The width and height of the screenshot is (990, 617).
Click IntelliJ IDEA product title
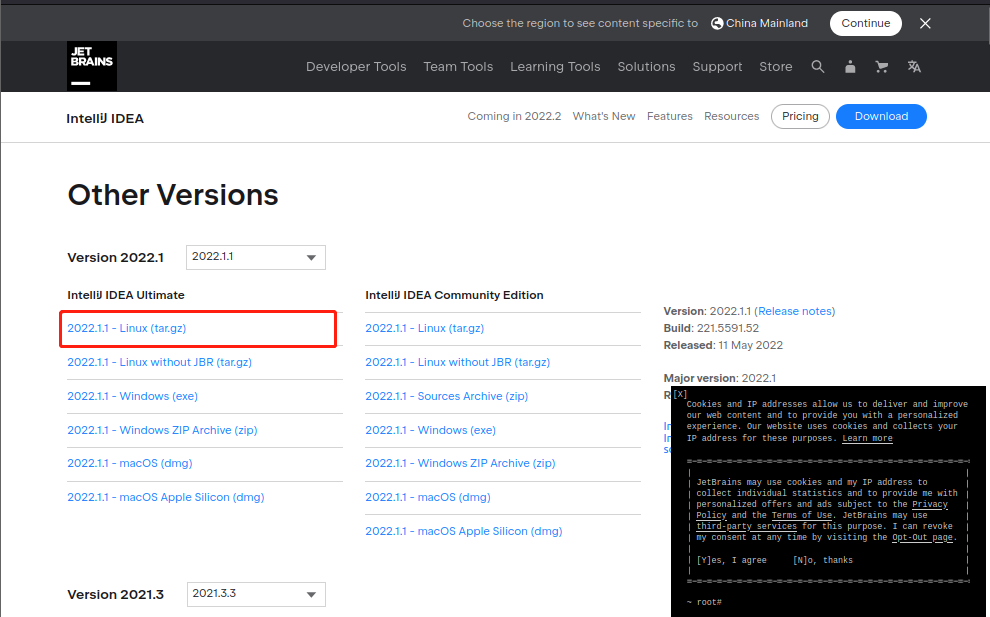click(105, 119)
